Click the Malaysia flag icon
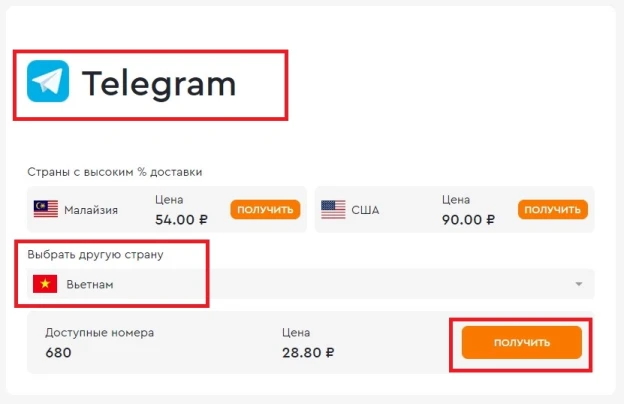This screenshot has height=404, width=624. coord(46,209)
